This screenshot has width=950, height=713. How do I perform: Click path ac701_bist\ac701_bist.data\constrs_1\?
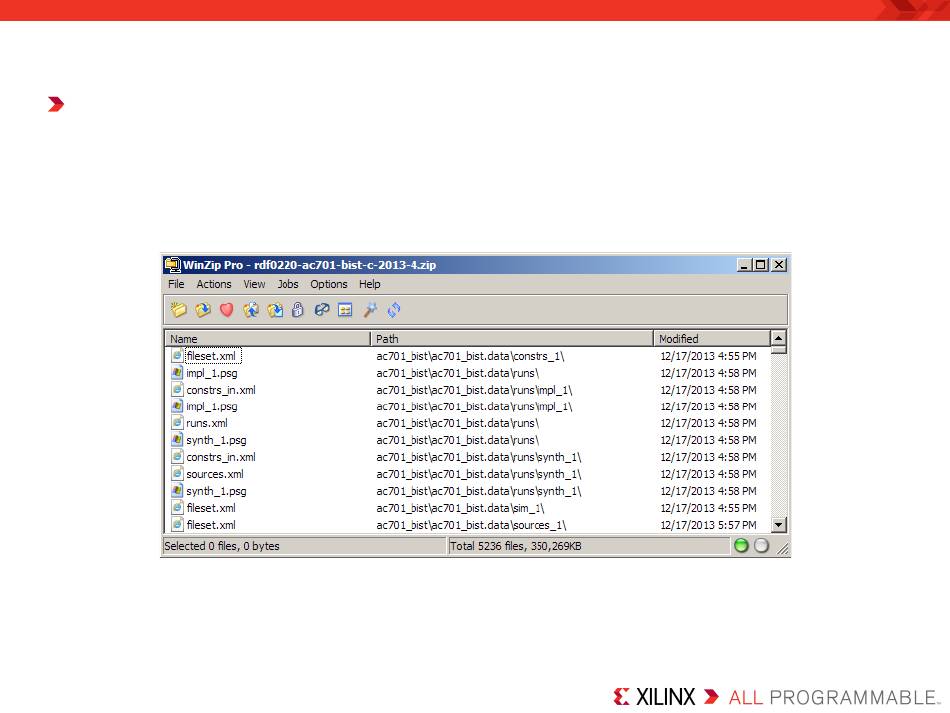pyautogui.click(x=470, y=356)
